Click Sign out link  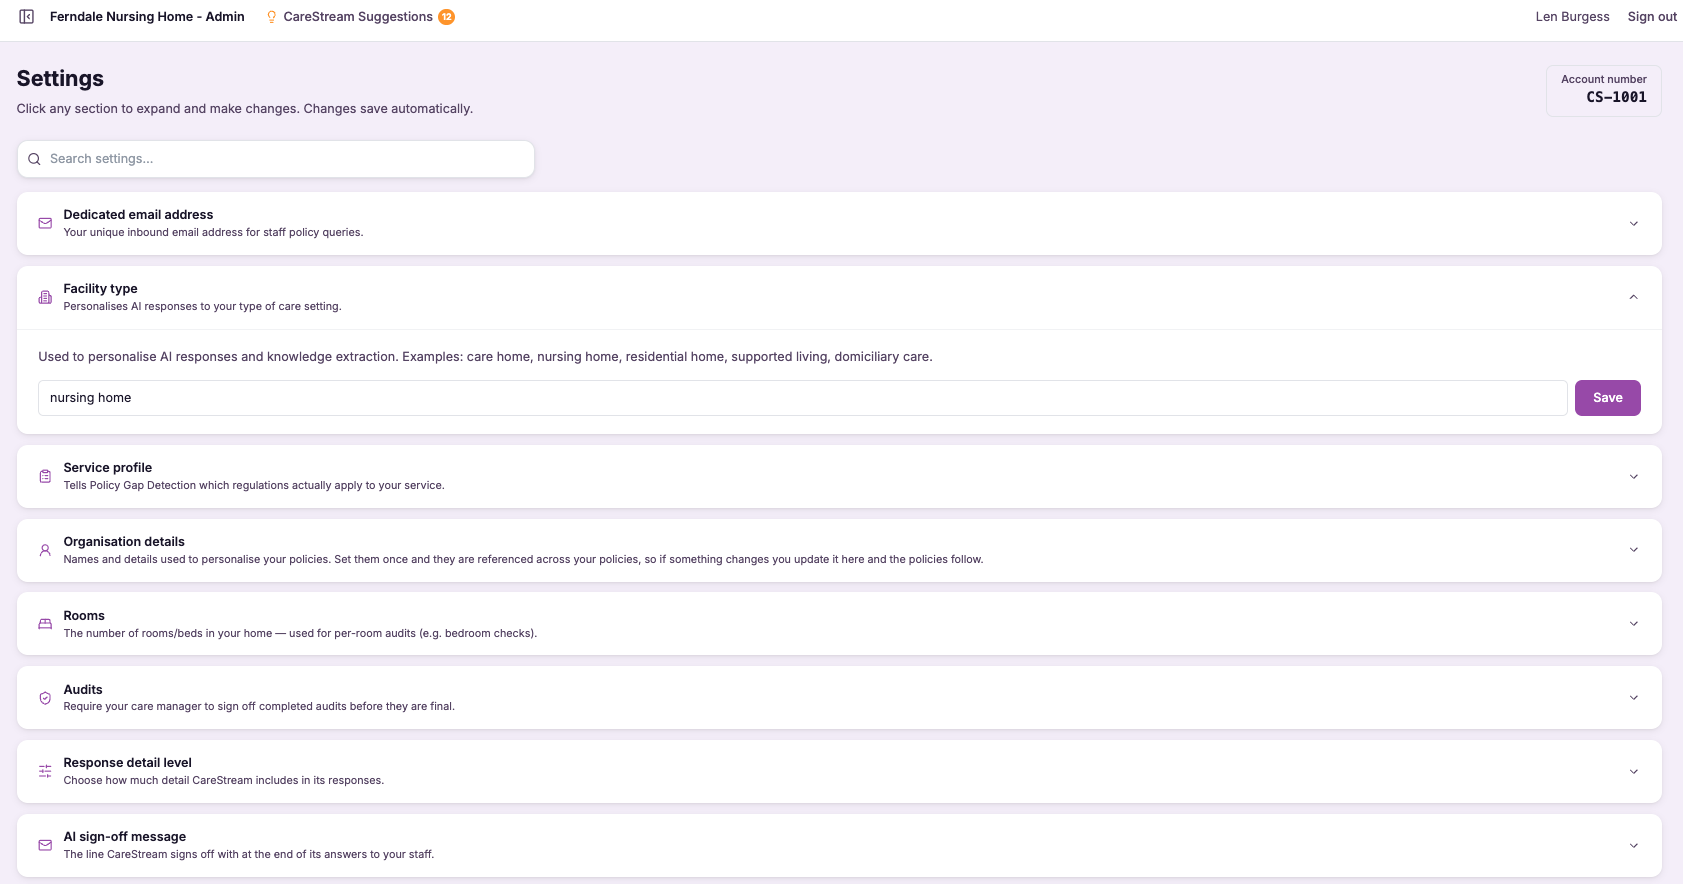[x=1652, y=17]
